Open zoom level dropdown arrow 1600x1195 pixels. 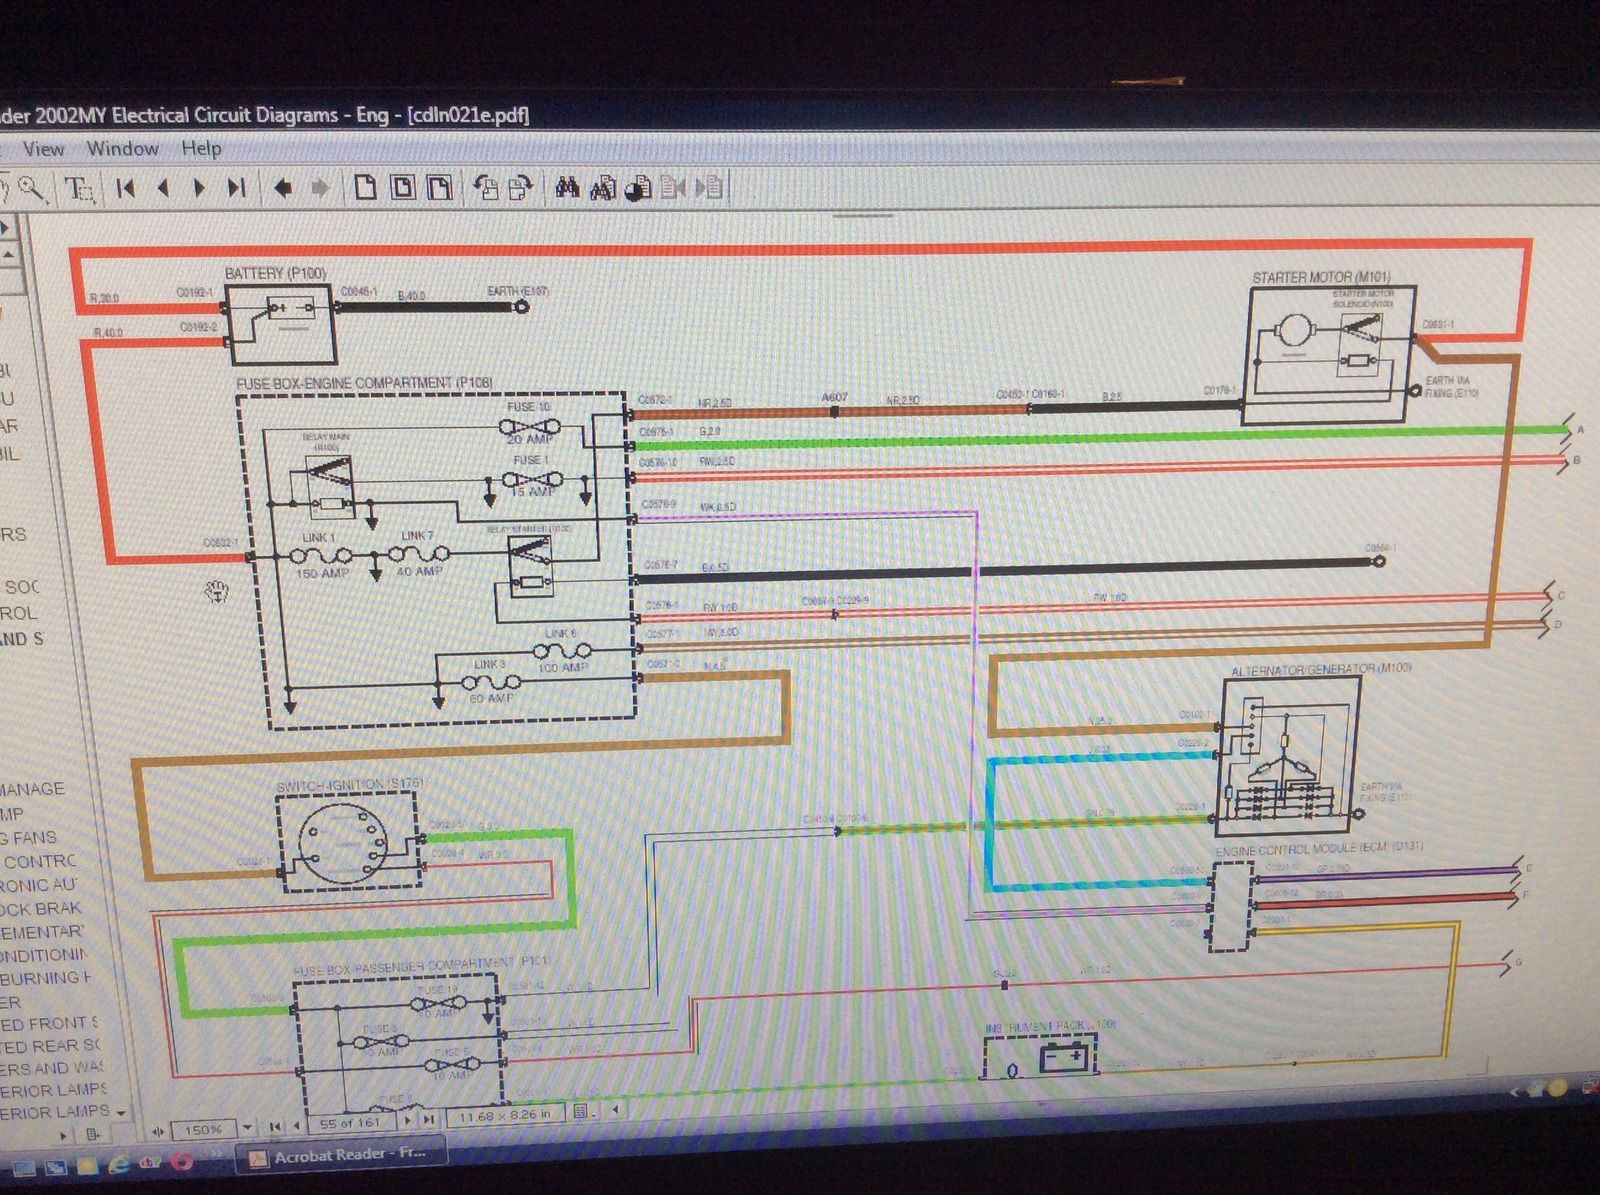[248, 1127]
